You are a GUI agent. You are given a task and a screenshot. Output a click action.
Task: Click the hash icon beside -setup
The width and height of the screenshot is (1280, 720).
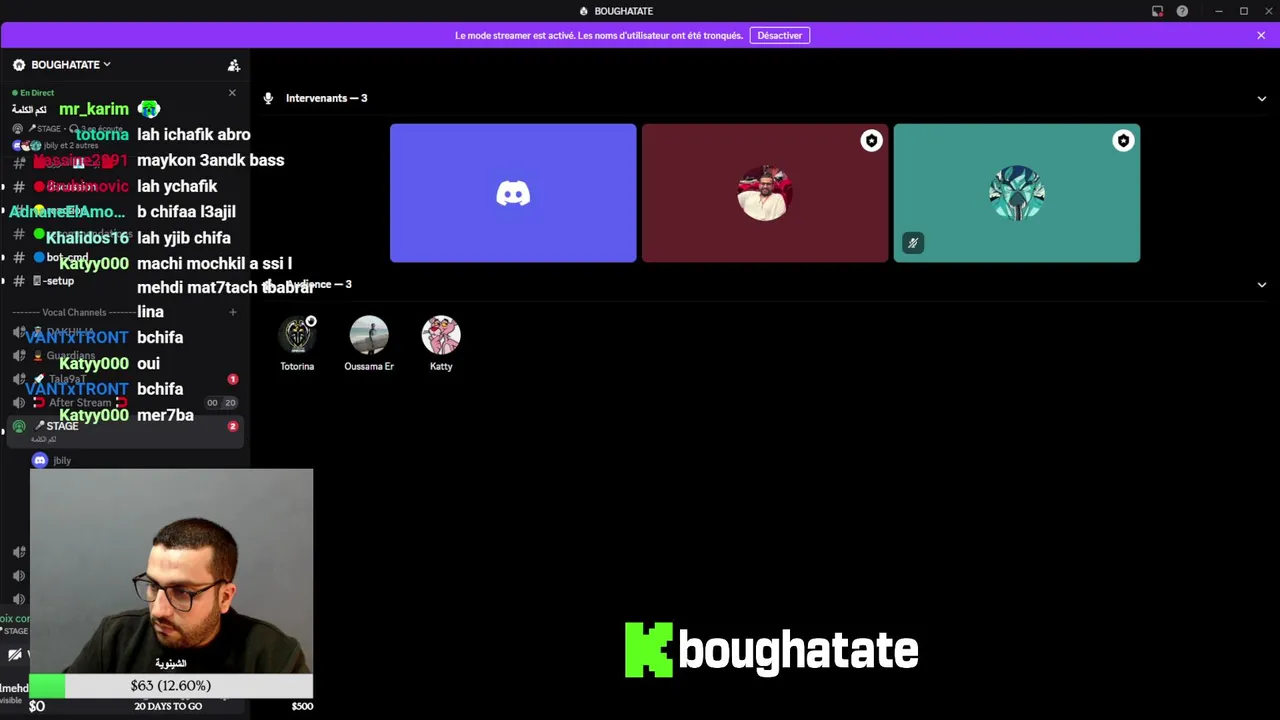pyautogui.click(x=19, y=281)
